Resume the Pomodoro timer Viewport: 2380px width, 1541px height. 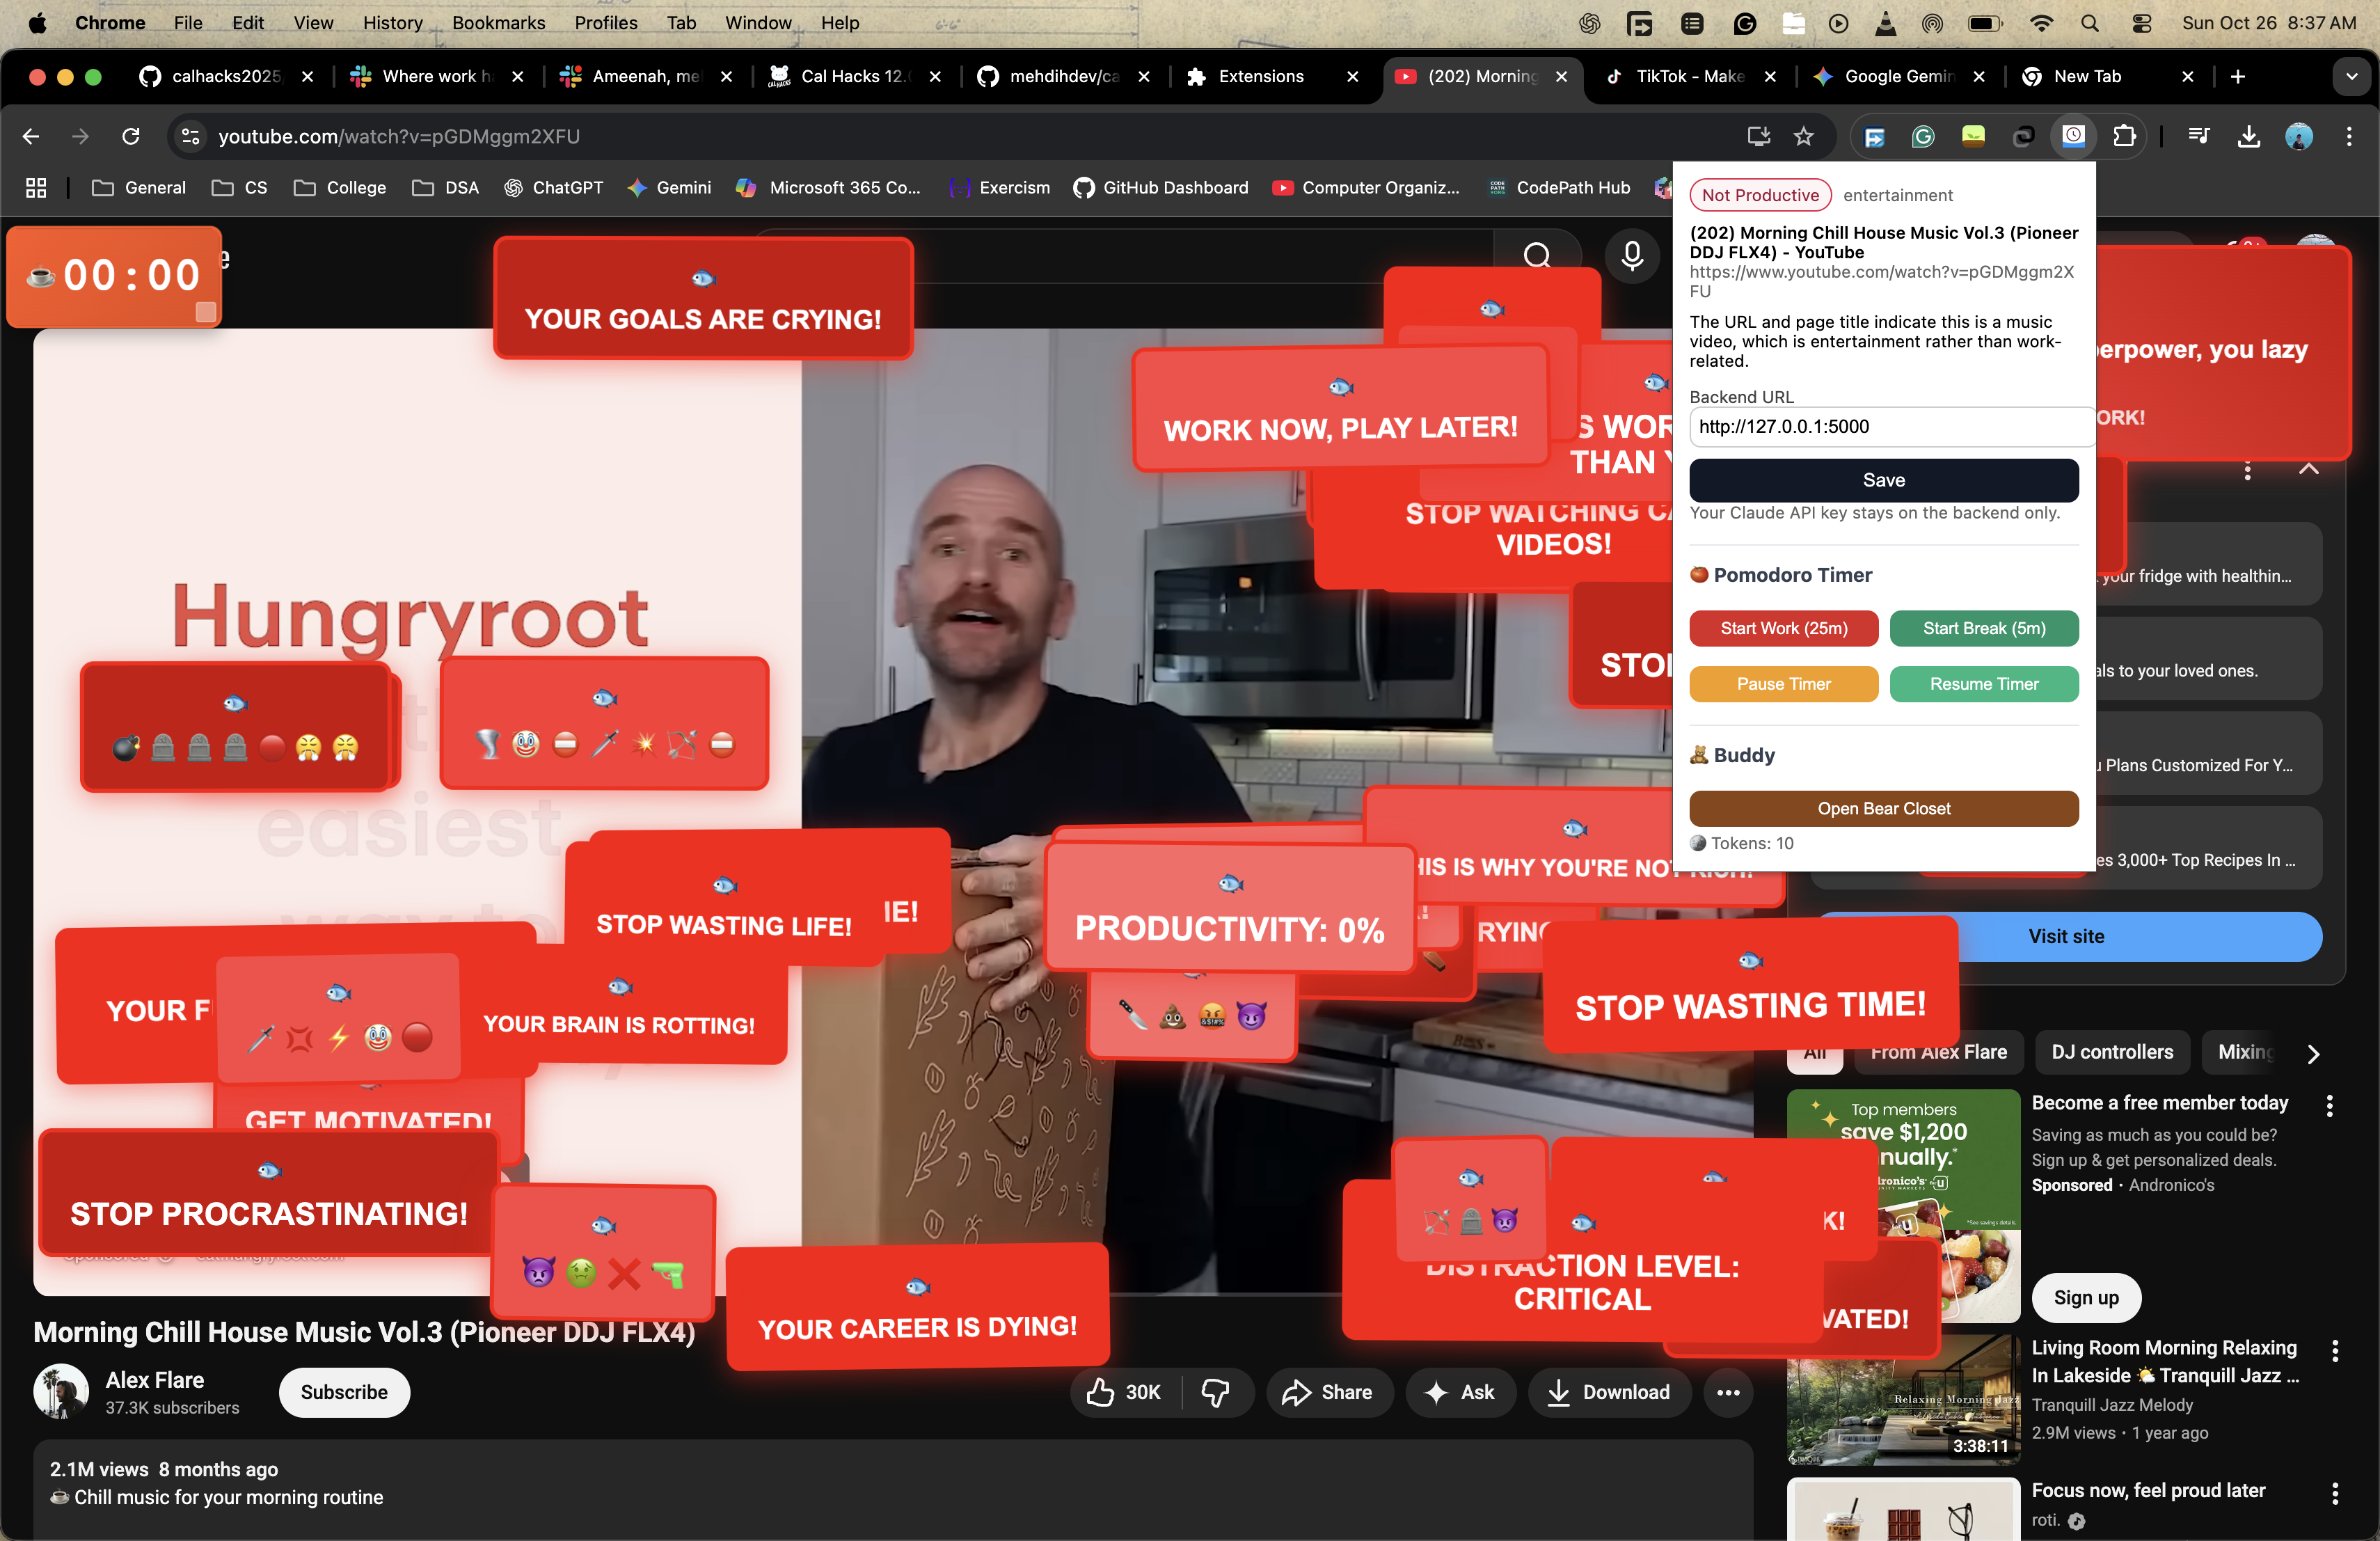1983,684
